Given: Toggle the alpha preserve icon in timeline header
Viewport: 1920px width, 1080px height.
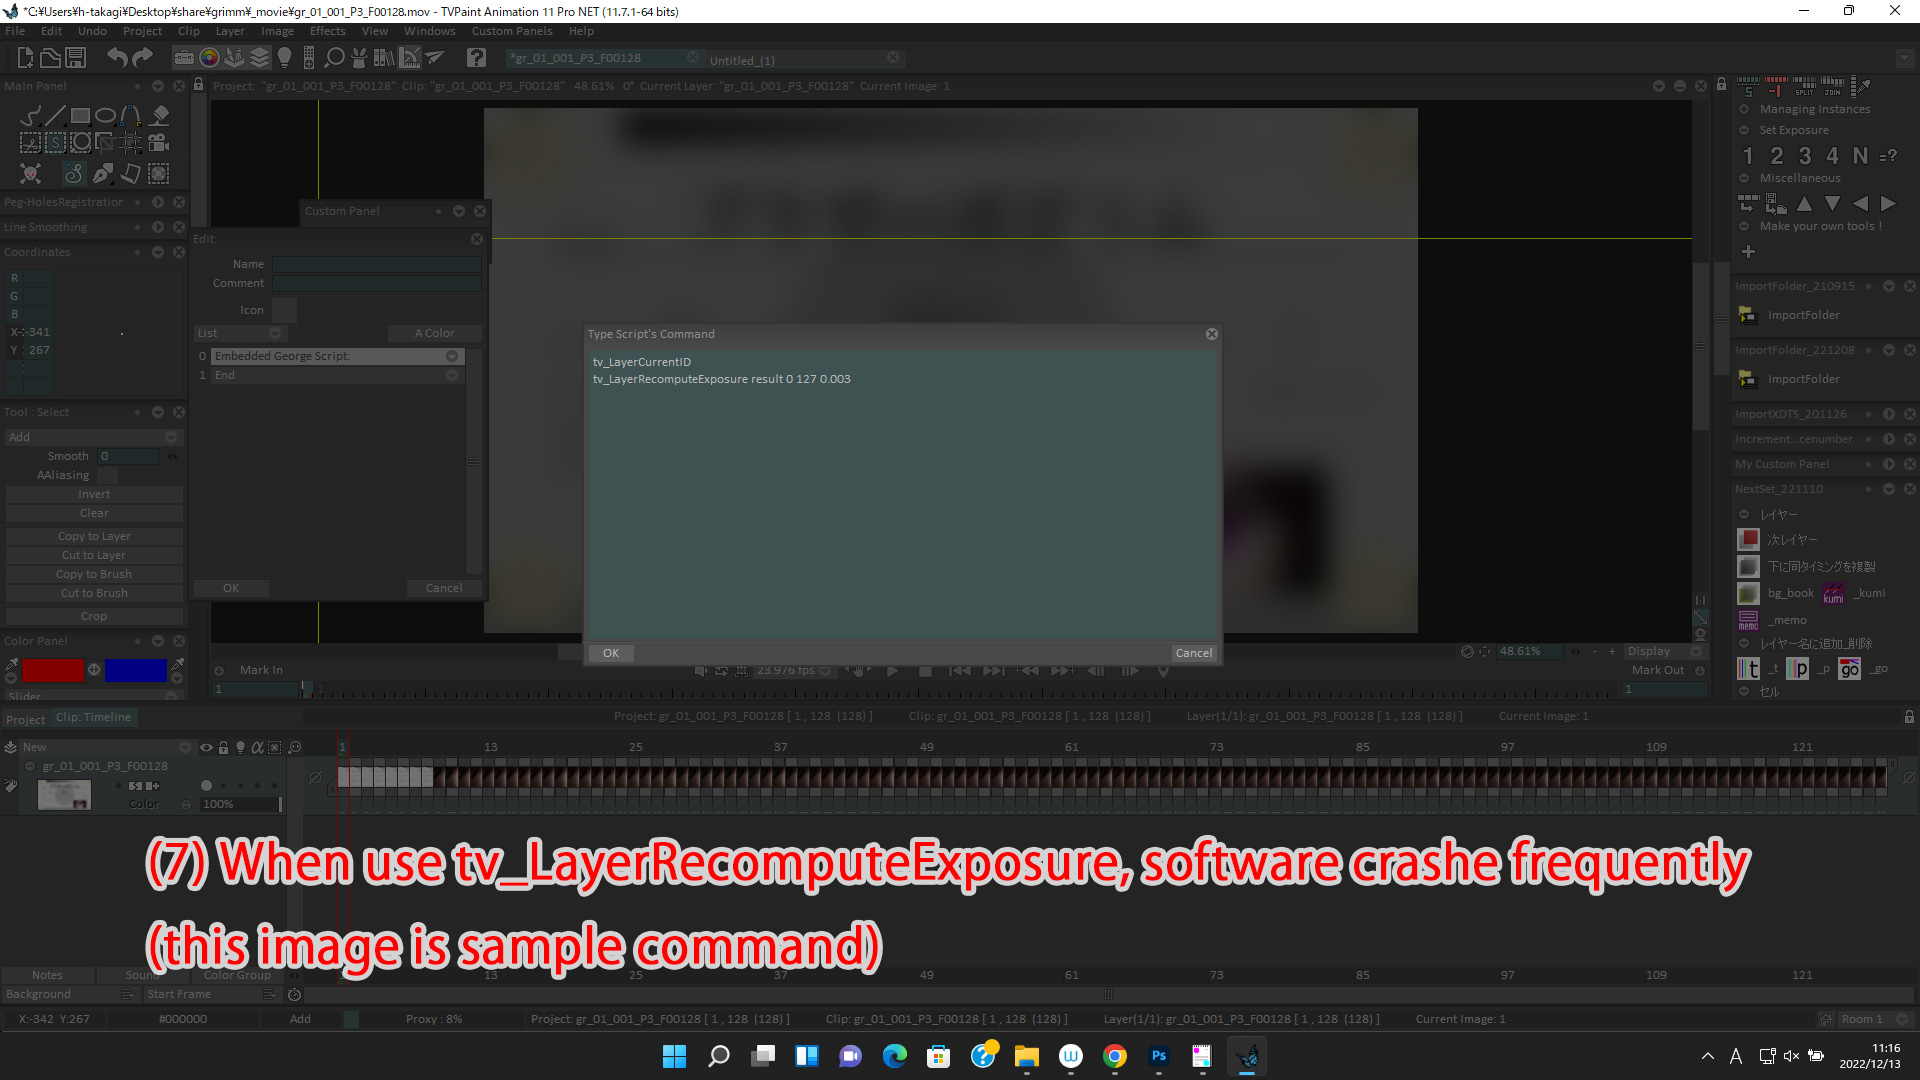Looking at the screenshot, I should point(257,747).
